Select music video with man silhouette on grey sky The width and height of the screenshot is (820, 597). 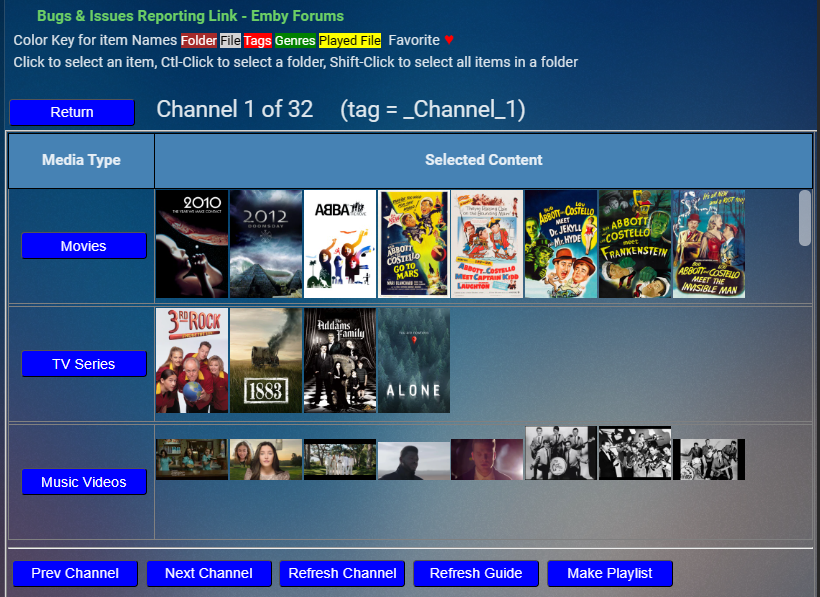coord(414,461)
